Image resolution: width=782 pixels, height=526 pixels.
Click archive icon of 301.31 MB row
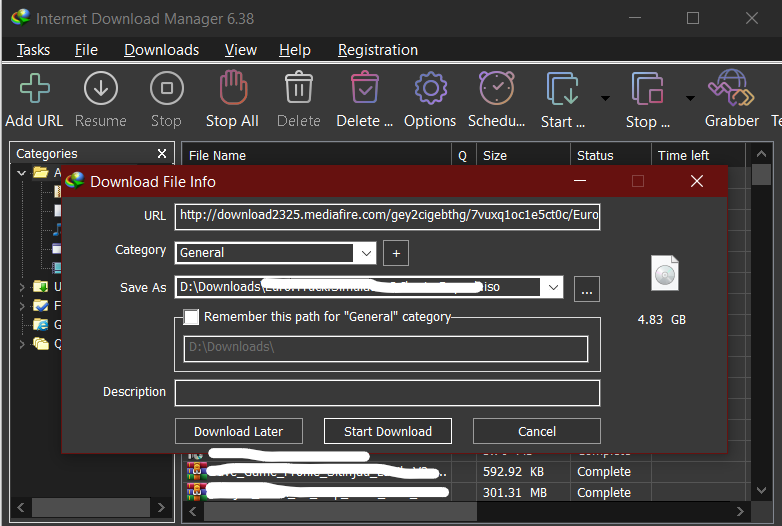coord(196,492)
